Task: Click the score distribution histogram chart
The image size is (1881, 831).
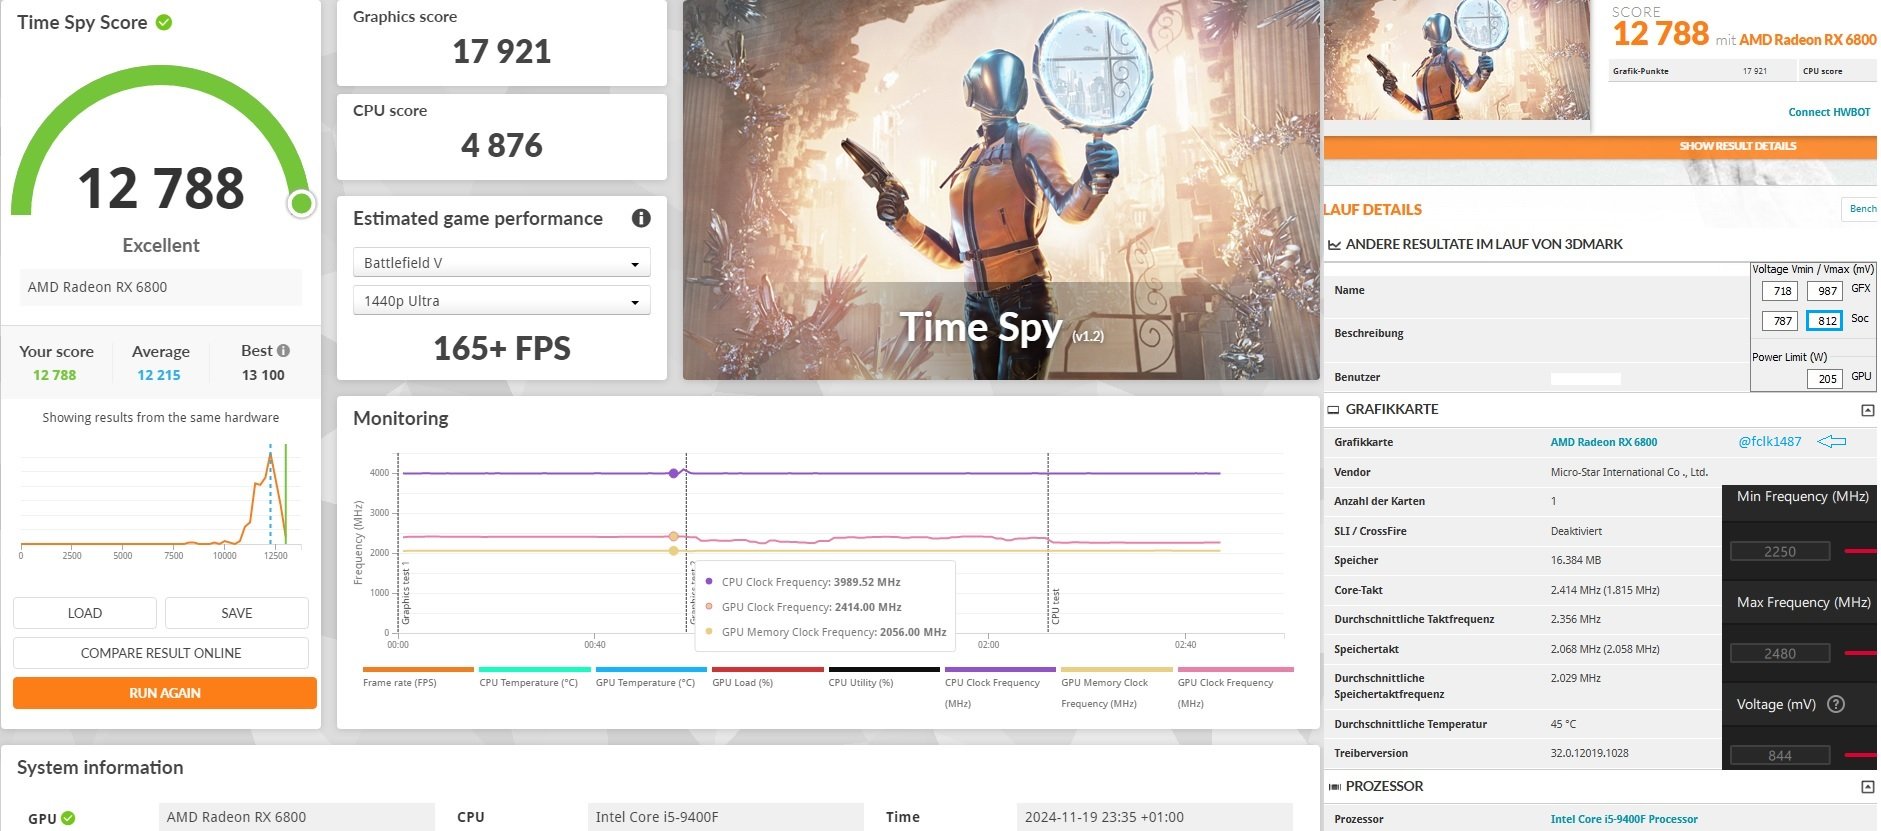Action: click(160, 498)
